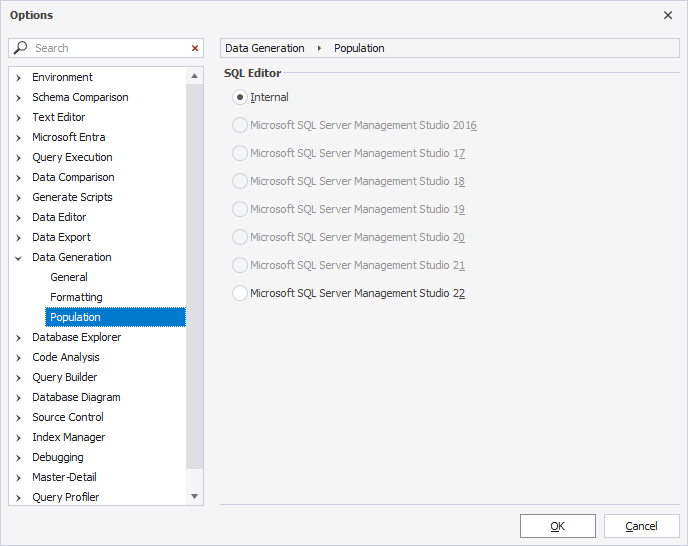Expand the Schema Comparison node arrow

18,98
